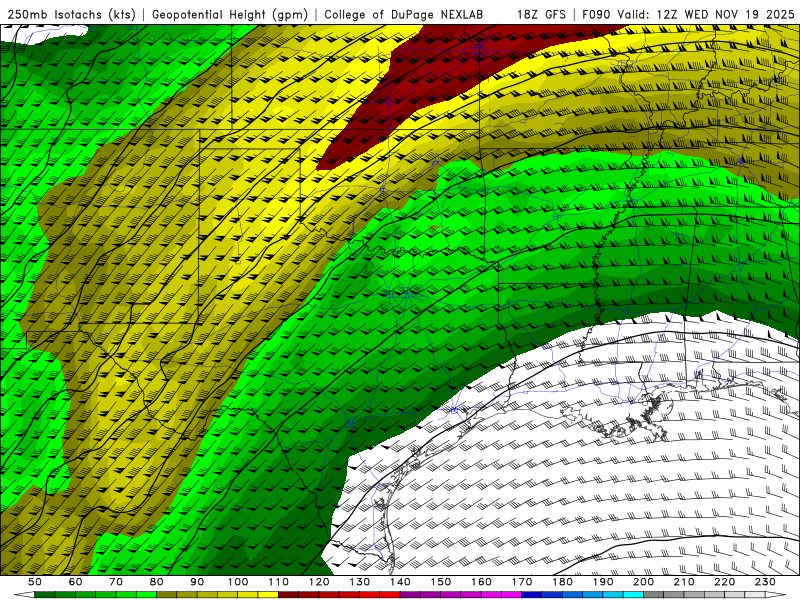Click the 50 knot label on the legend
The height and width of the screenshot is (600, 800).
point(34,582)
